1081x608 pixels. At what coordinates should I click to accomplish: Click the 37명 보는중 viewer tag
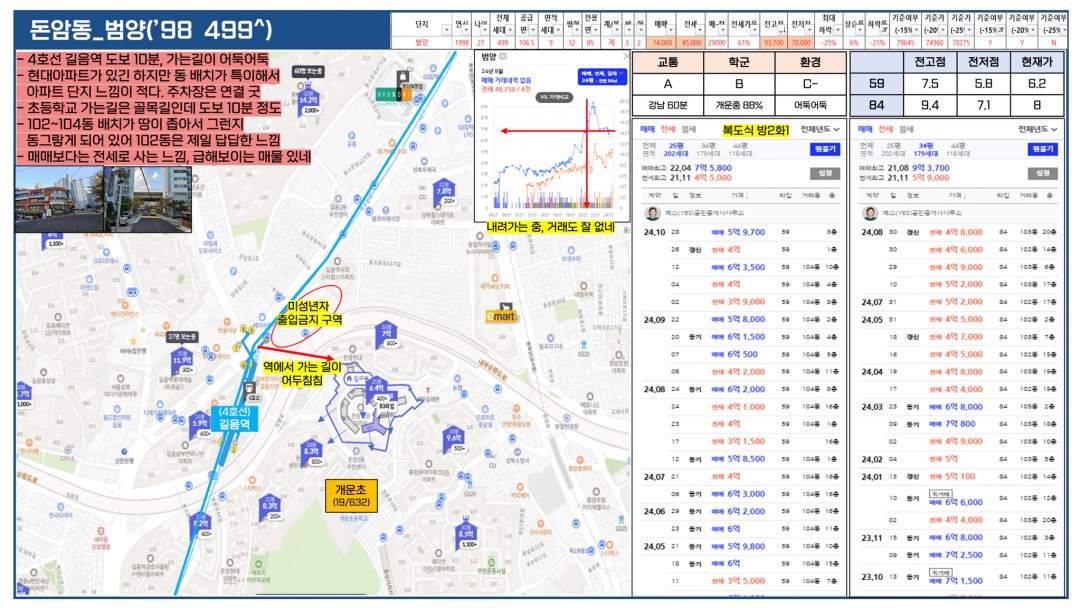[x=182, y=336]
